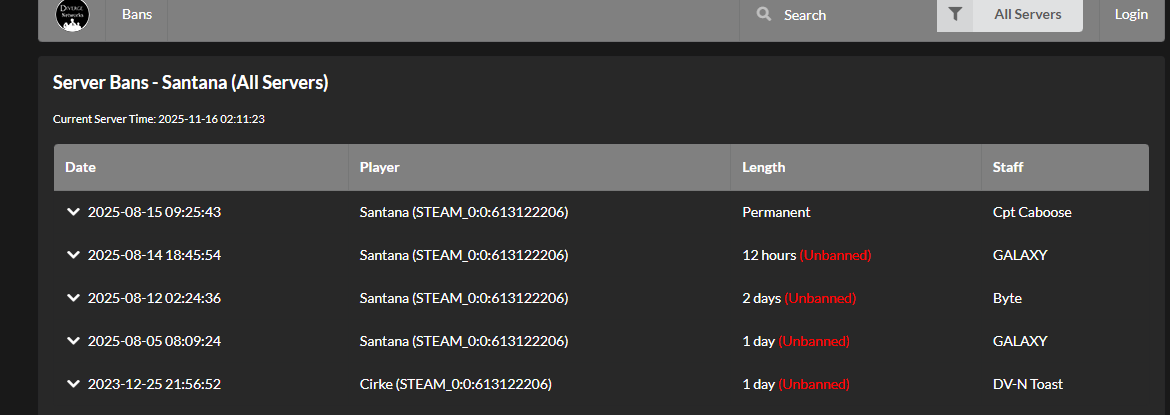The width and height of the screenshot is (1170, 415).
Task: Expand the 2025-08-14 18:45:54 ban row
Action: pos(73,255)
